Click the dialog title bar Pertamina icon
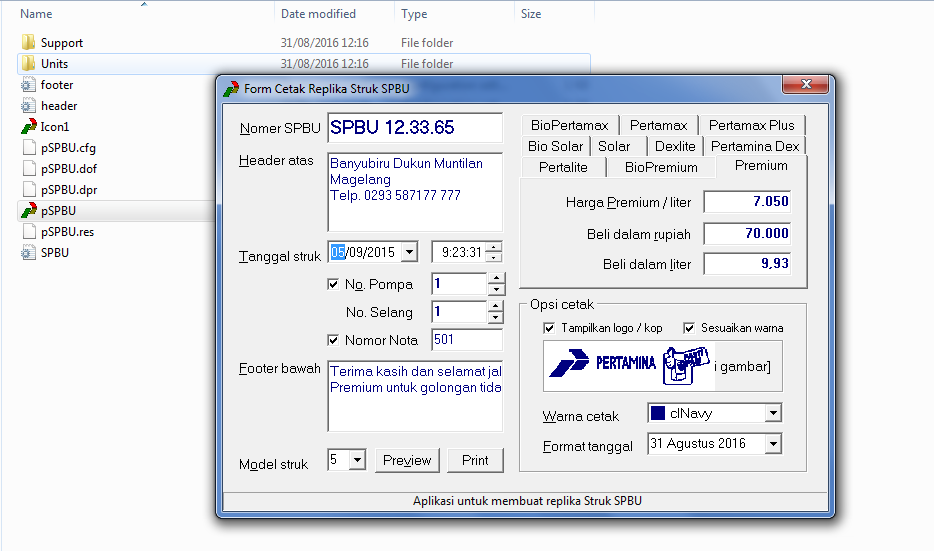 [x=231, y=89]
